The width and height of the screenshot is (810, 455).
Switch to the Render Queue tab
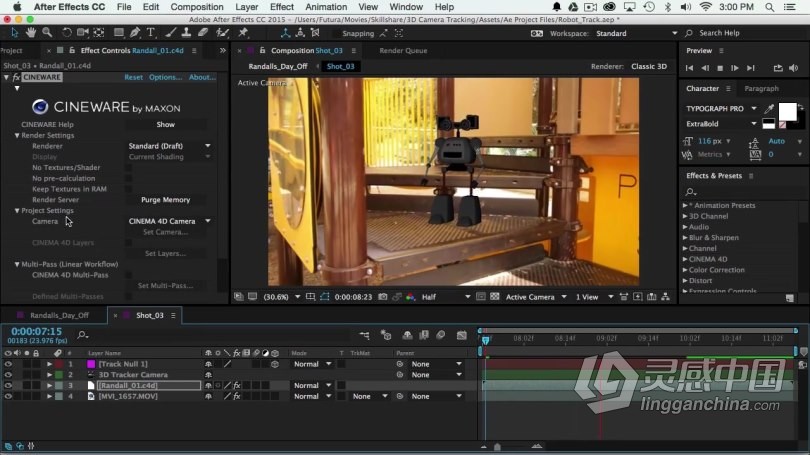(403, 51)
